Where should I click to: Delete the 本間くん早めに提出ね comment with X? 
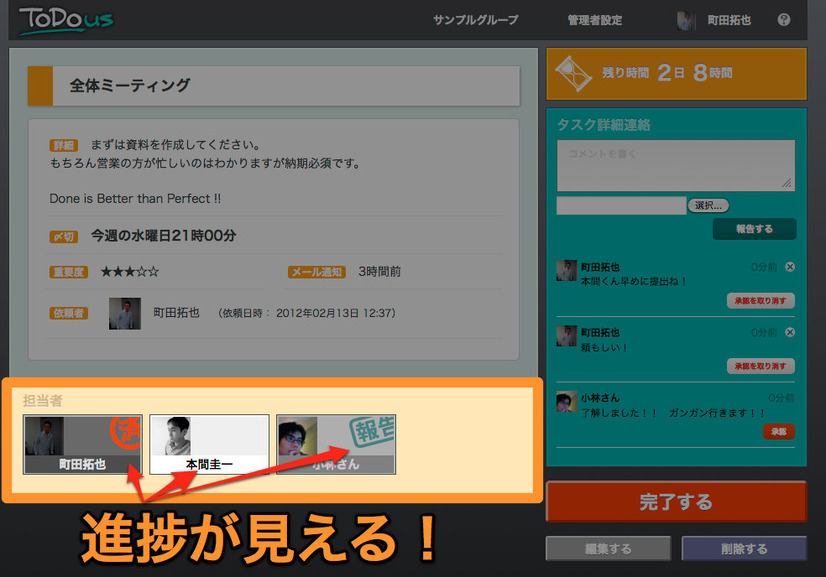click(x=790, y=267)
